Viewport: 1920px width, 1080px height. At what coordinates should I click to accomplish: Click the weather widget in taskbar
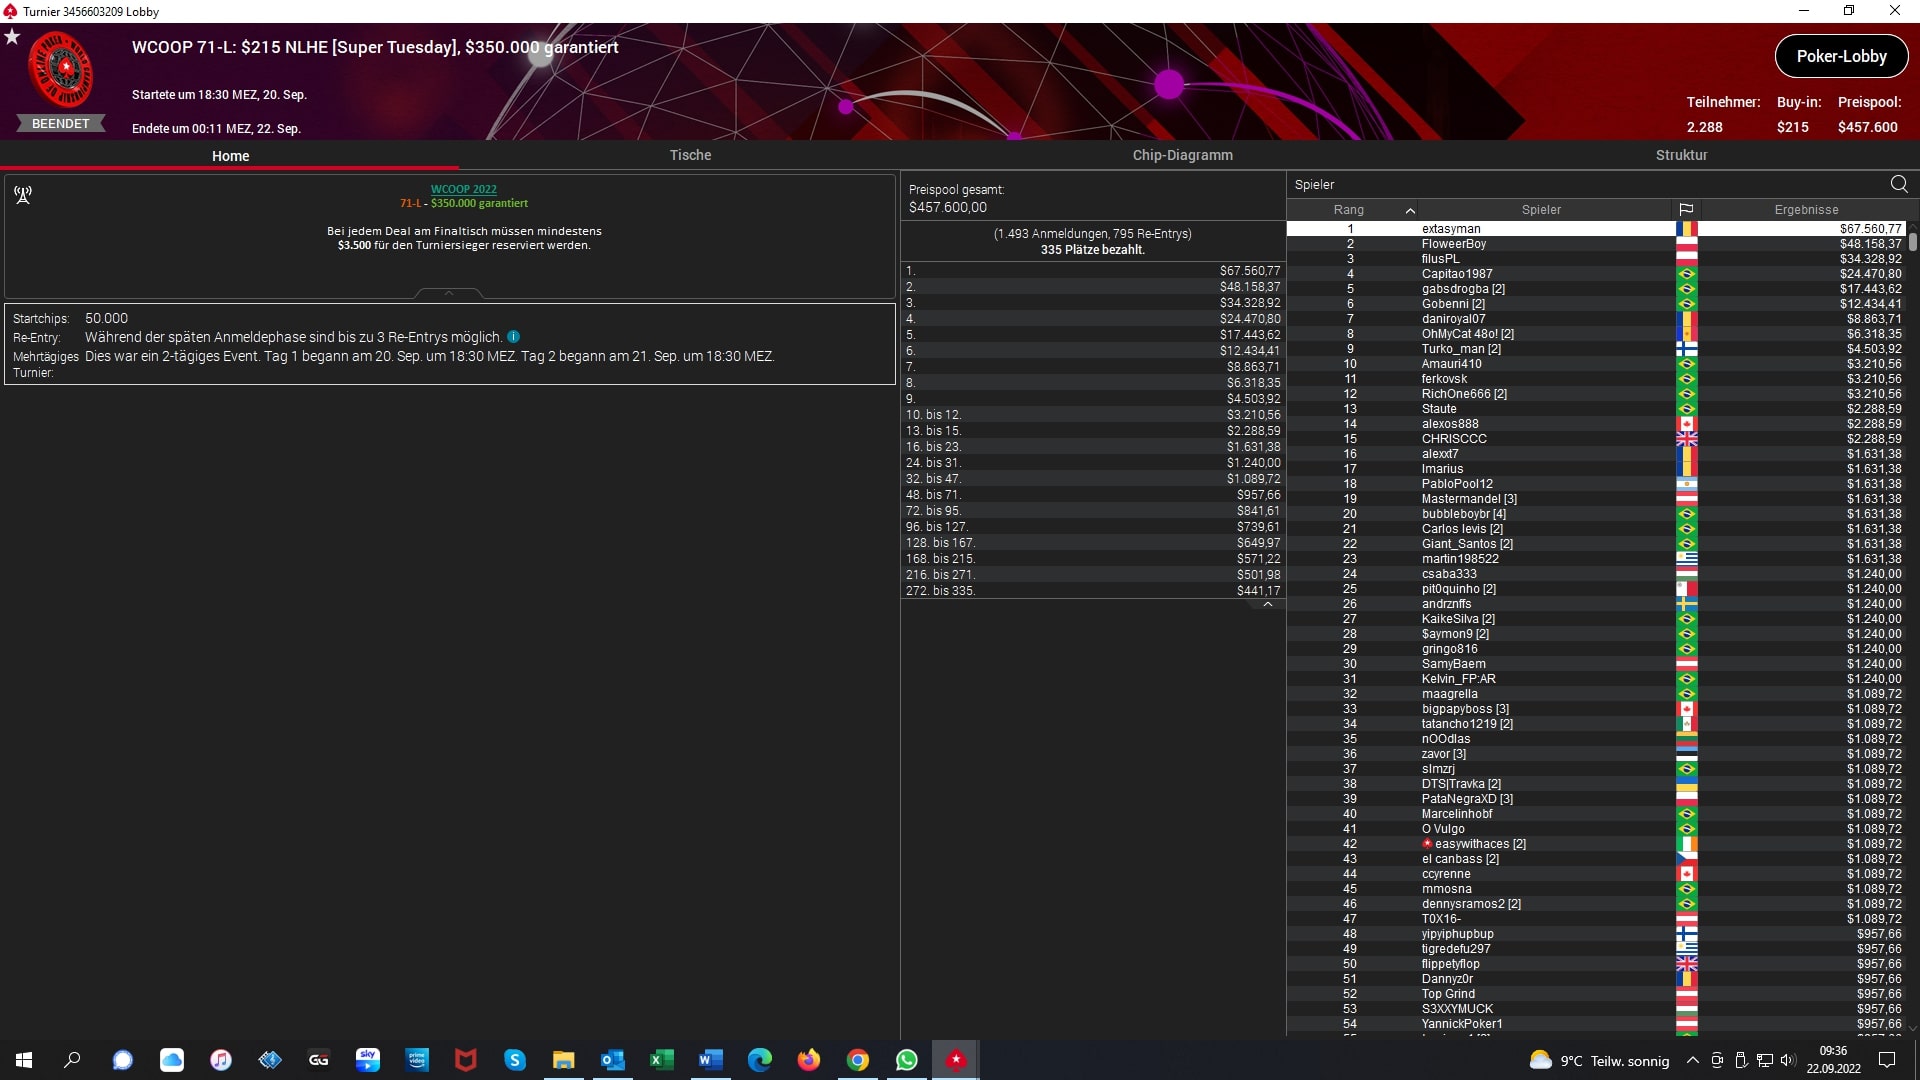pyautogui.click(x=1600, y=1061)
